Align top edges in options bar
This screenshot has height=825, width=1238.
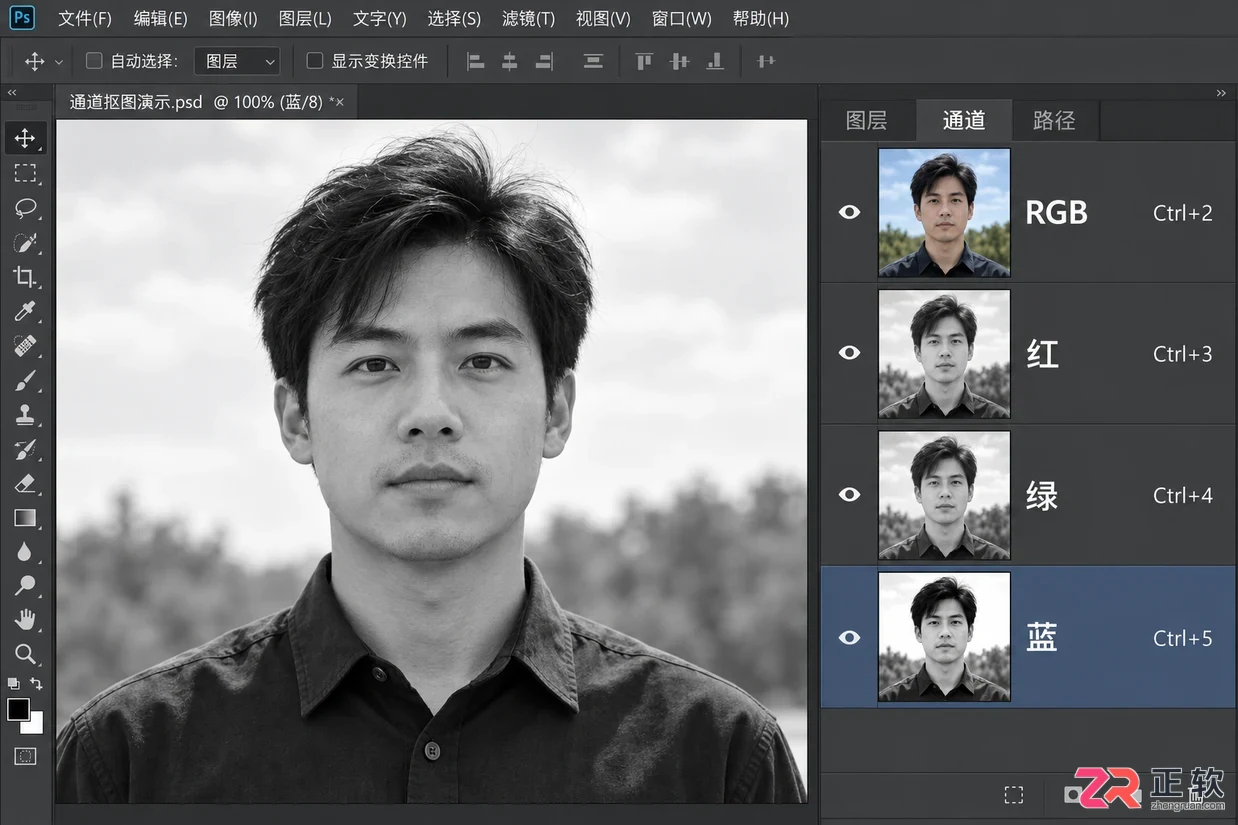pos(645,61)
